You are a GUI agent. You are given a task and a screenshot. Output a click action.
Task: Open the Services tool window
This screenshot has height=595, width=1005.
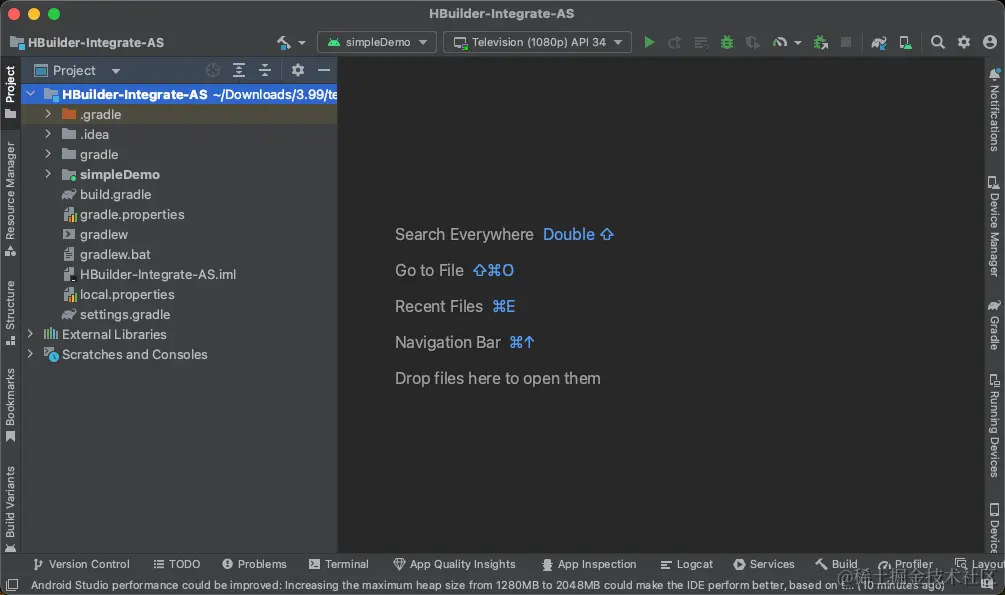764,564
